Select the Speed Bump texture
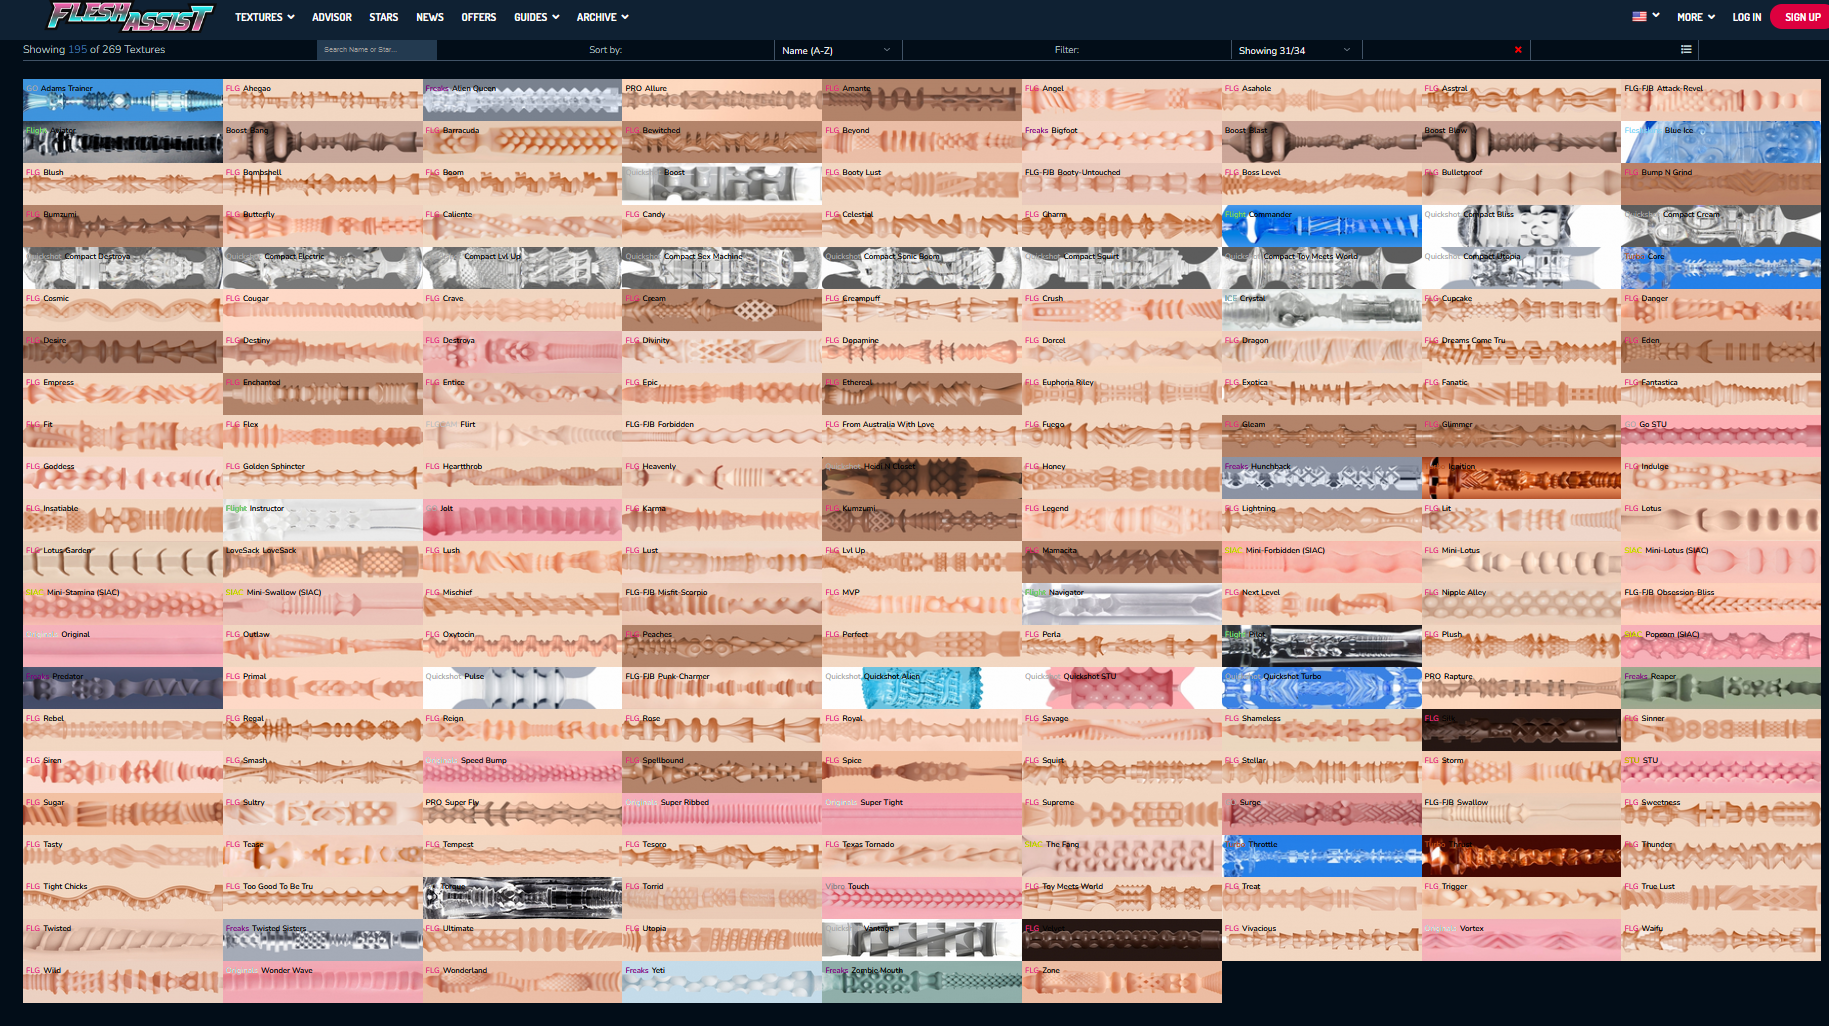The image size is (1829, 1026). point(522,772)
